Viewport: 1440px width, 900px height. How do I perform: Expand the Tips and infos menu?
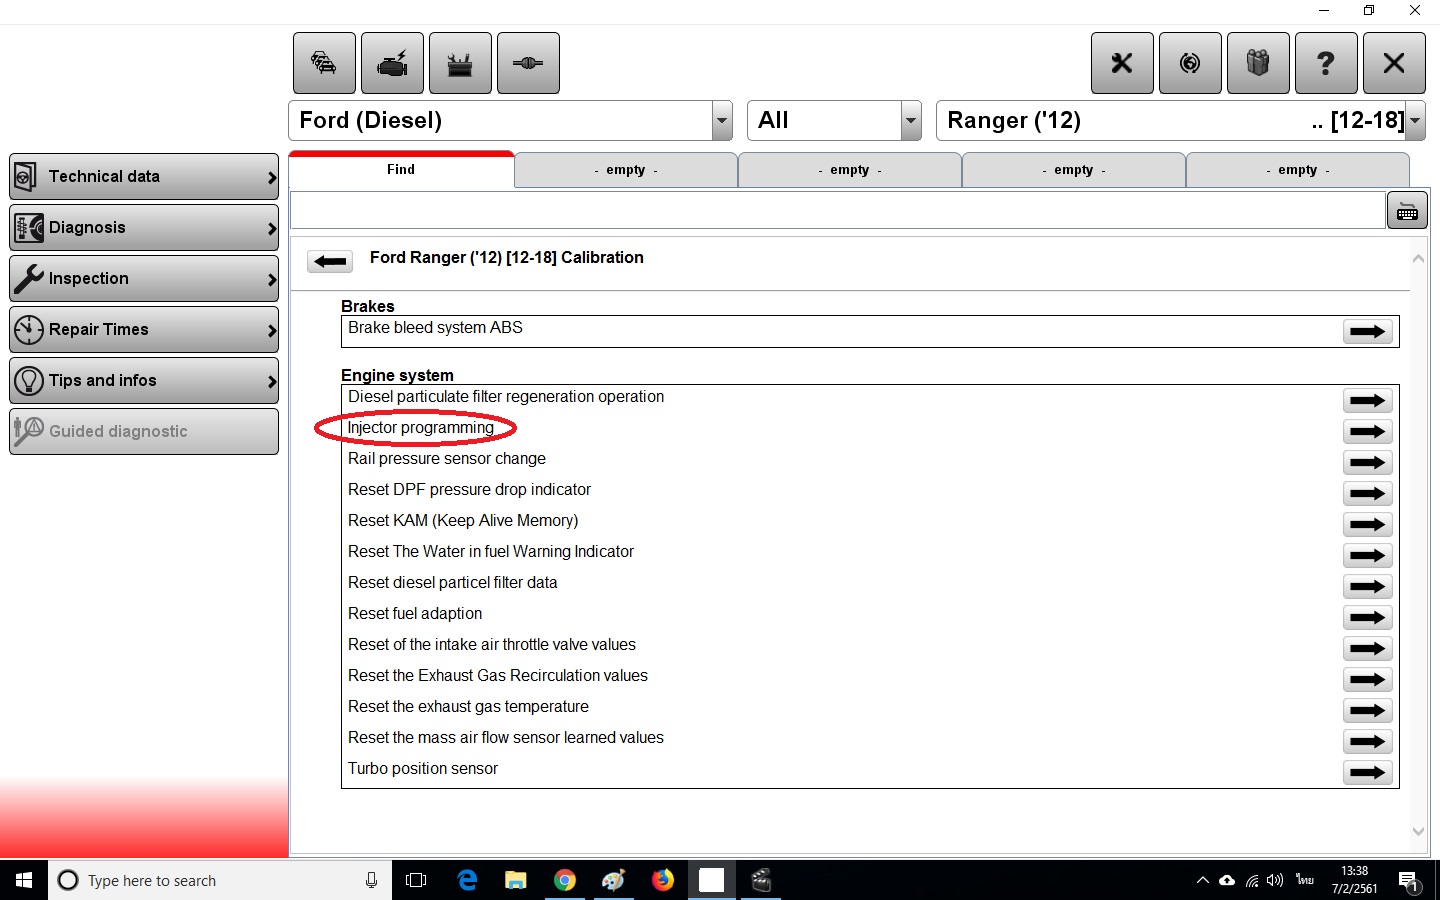[x=144, y=381]
